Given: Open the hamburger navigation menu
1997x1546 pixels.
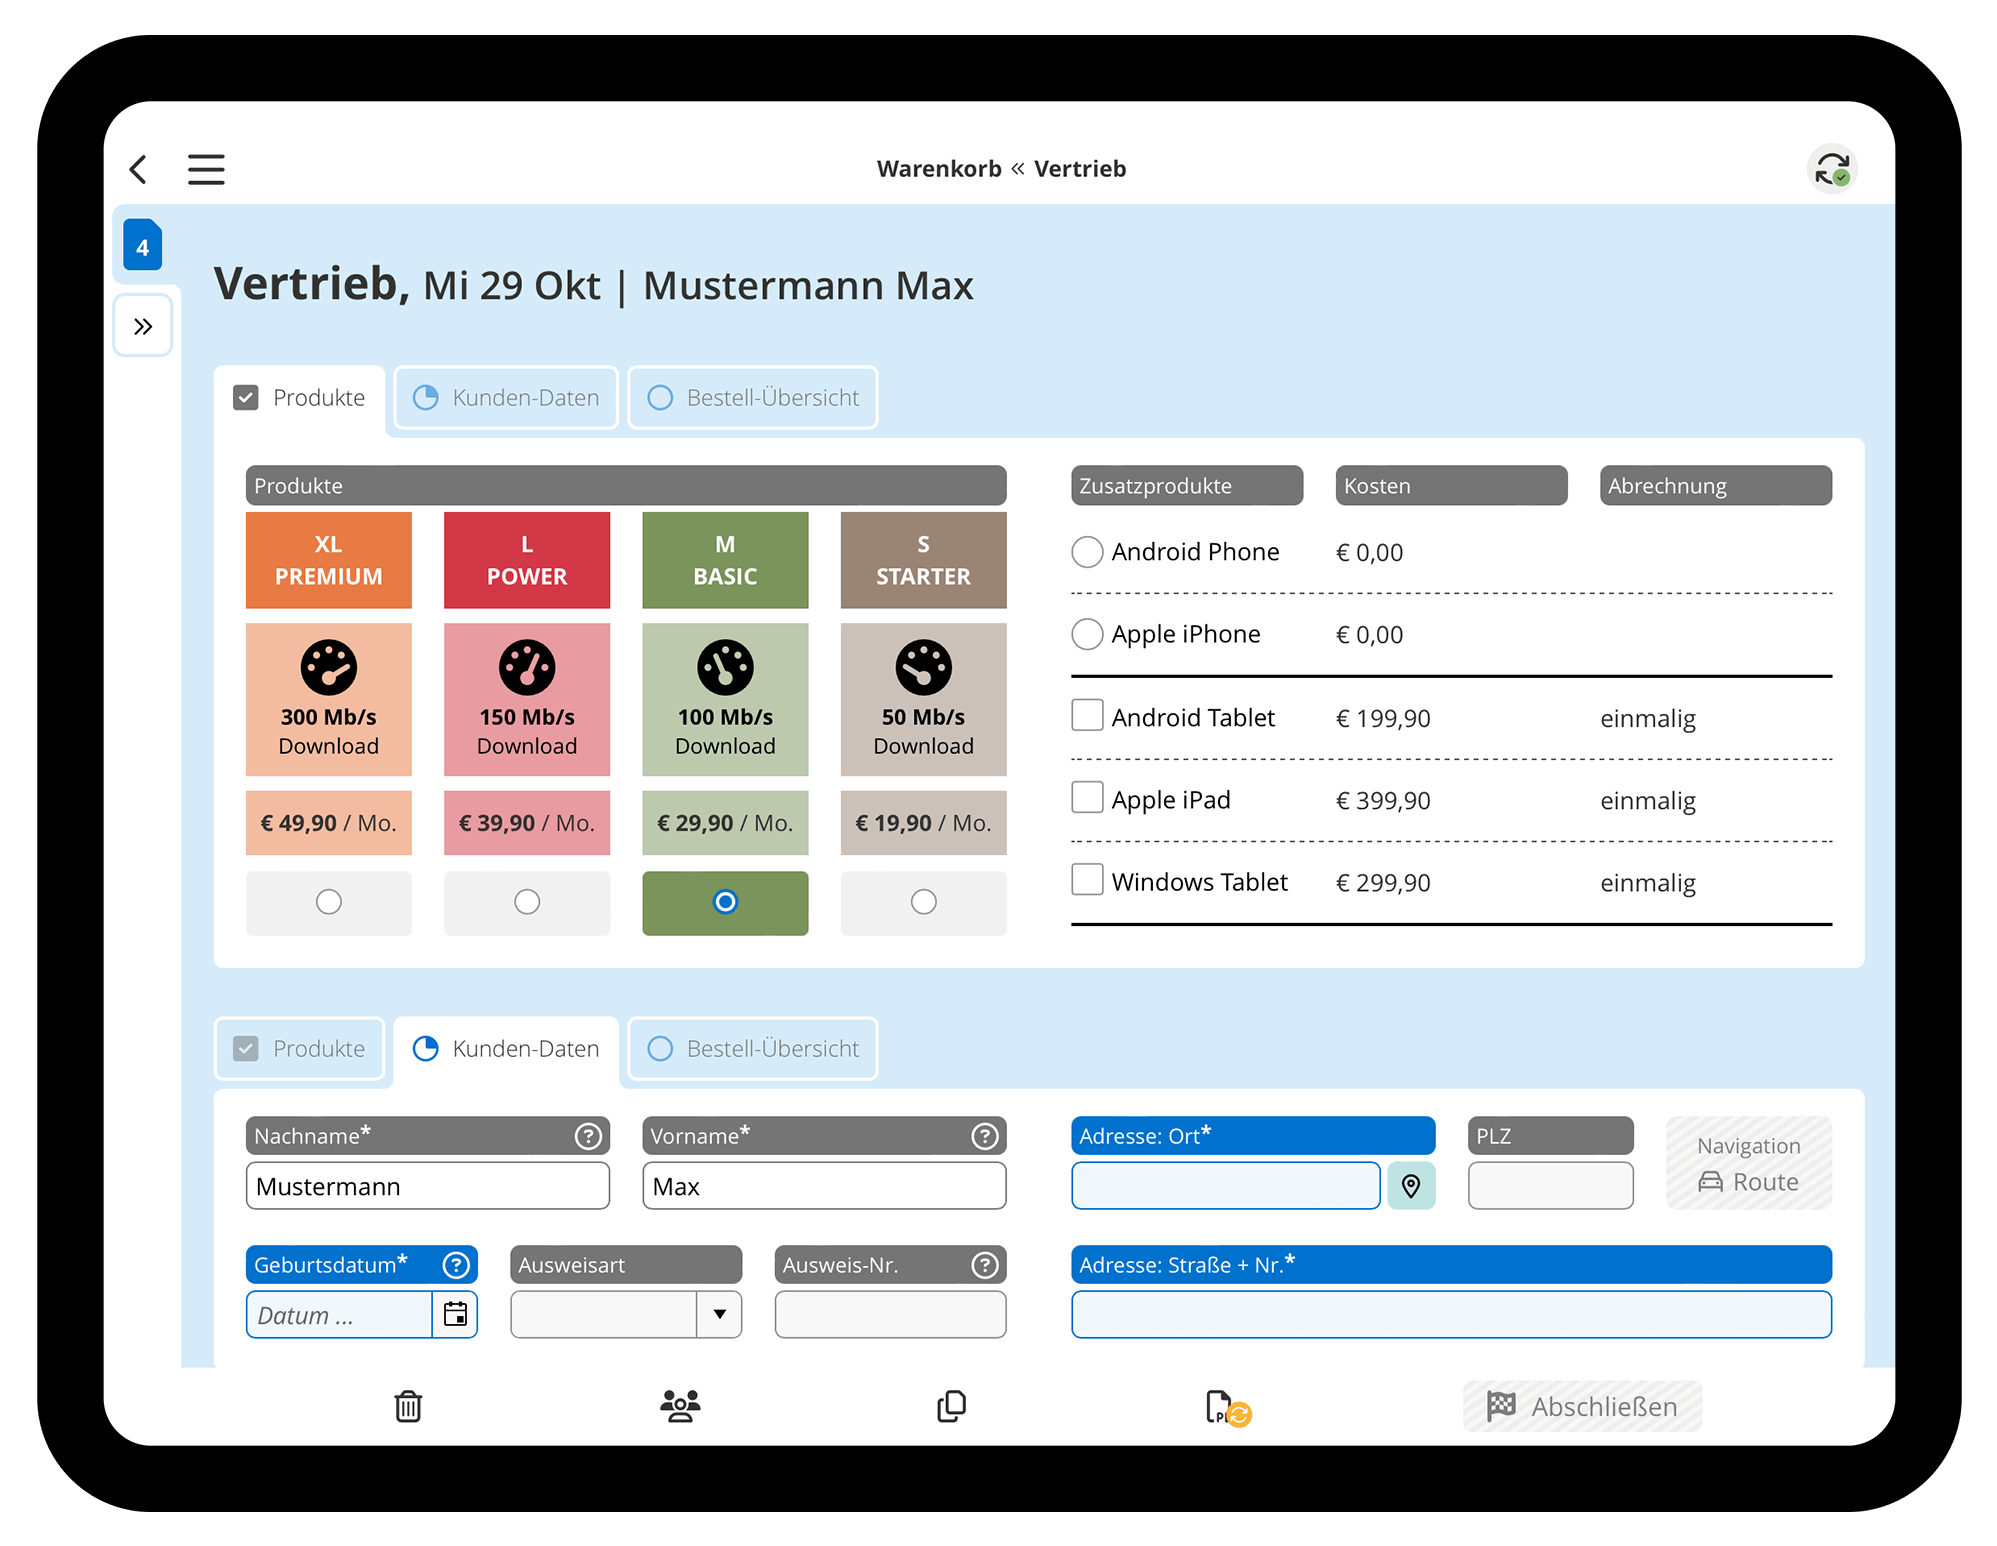Looking at the screenshot, I should pyautogui.click(x=205, y=168).
